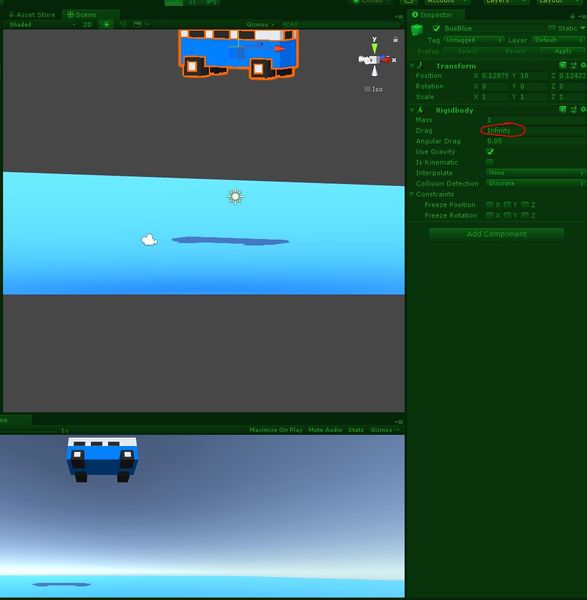Screen dimensions: 587x600
Task: Click the Transform component icon
Action: pyautogui.click(x=420, y=66)
